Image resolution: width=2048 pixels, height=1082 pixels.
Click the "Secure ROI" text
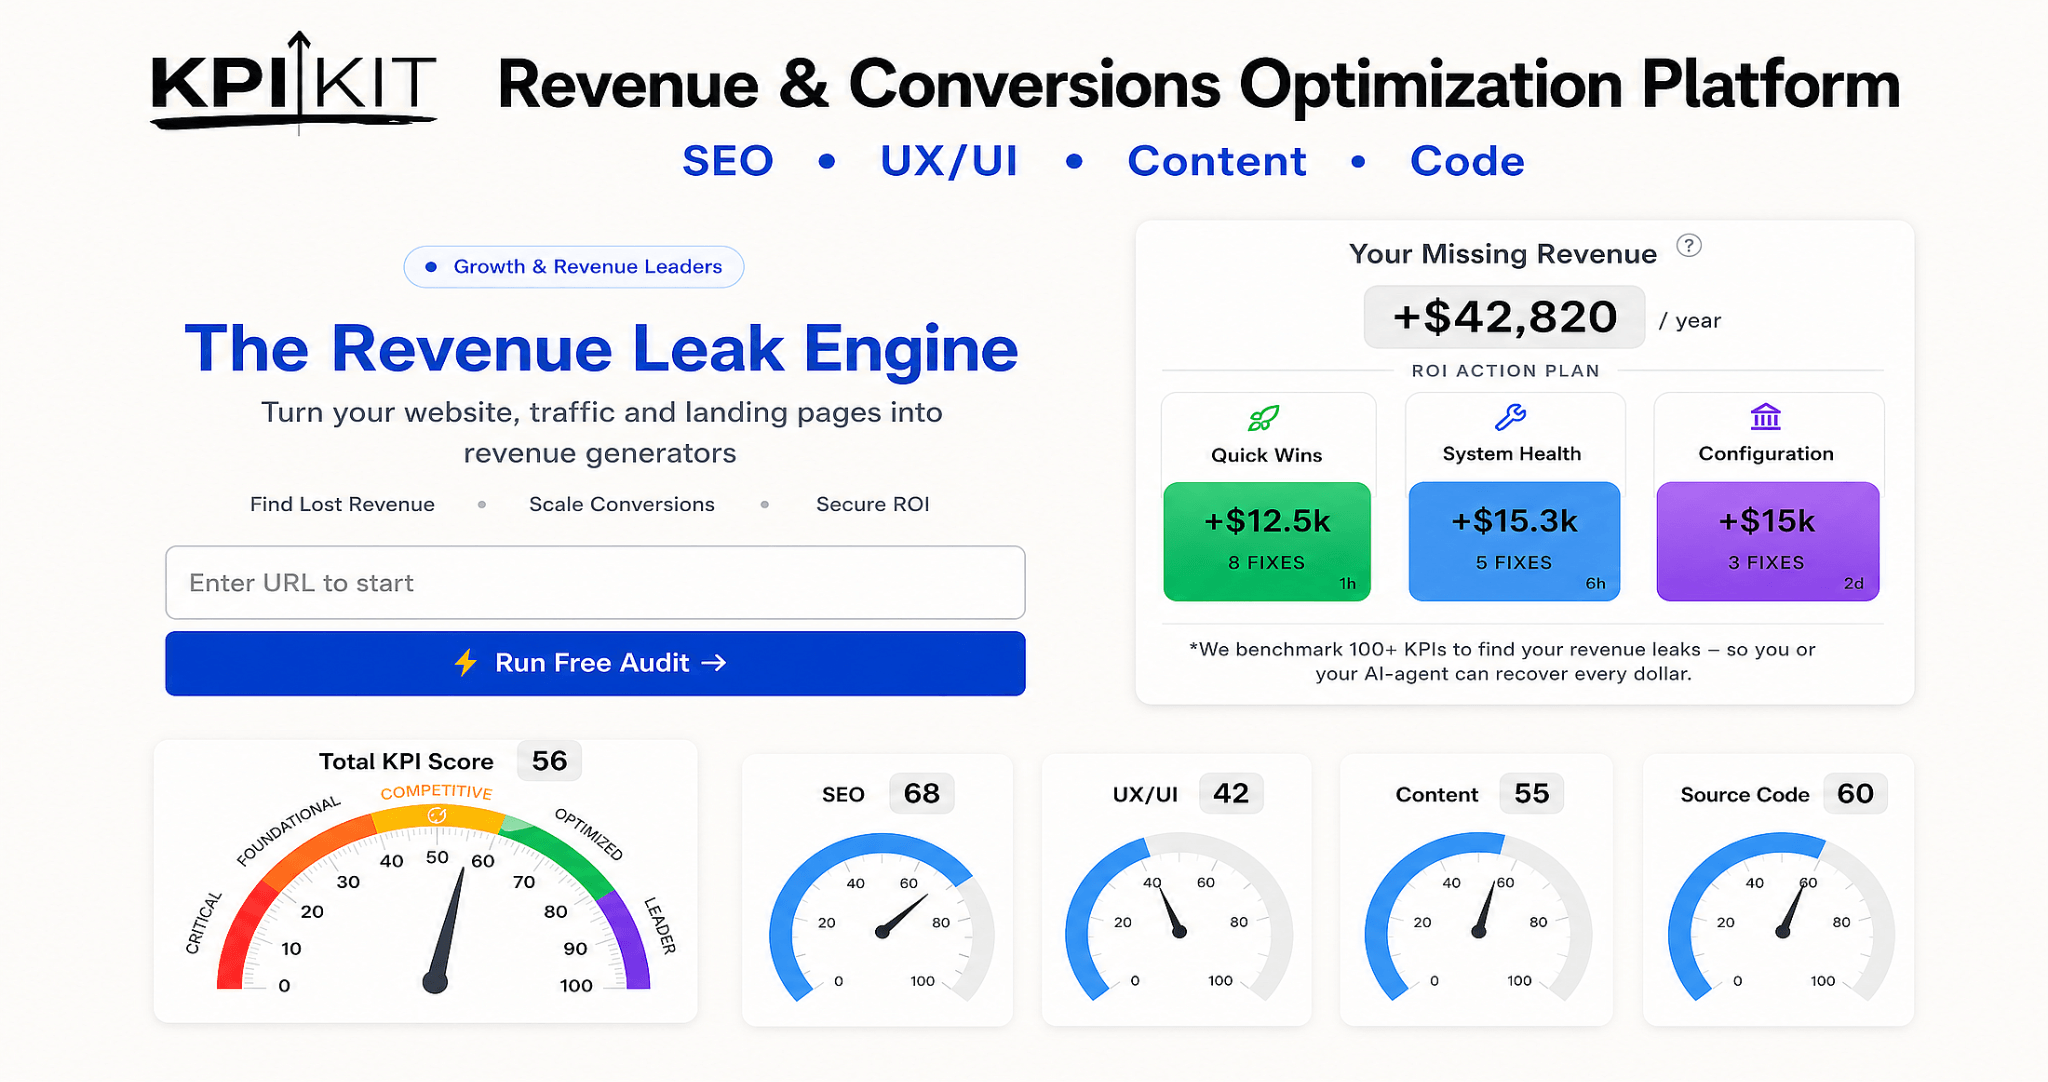[873, 504]
